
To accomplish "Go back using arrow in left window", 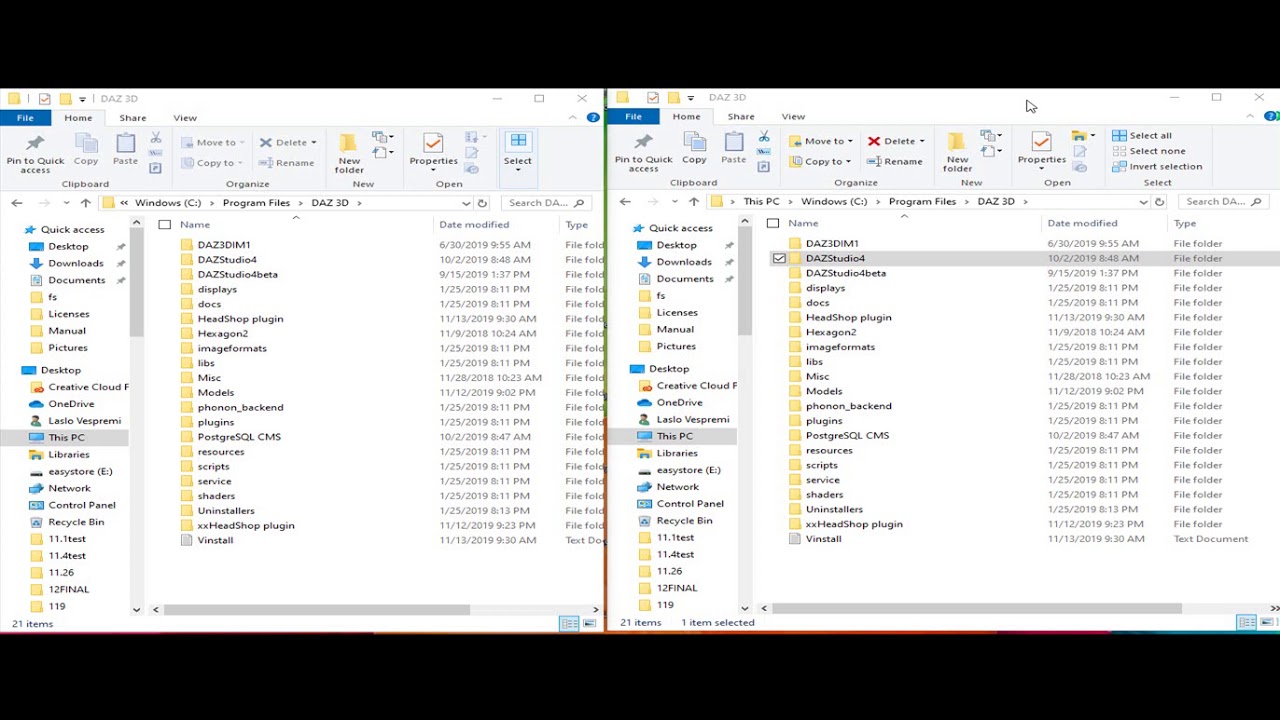I will tap(17, 203).
